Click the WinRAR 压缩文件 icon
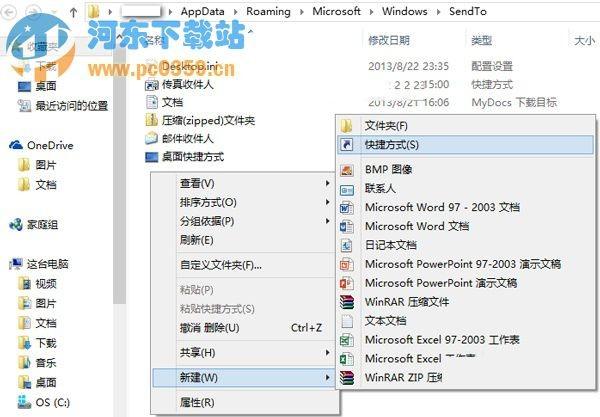 point(347,302)
